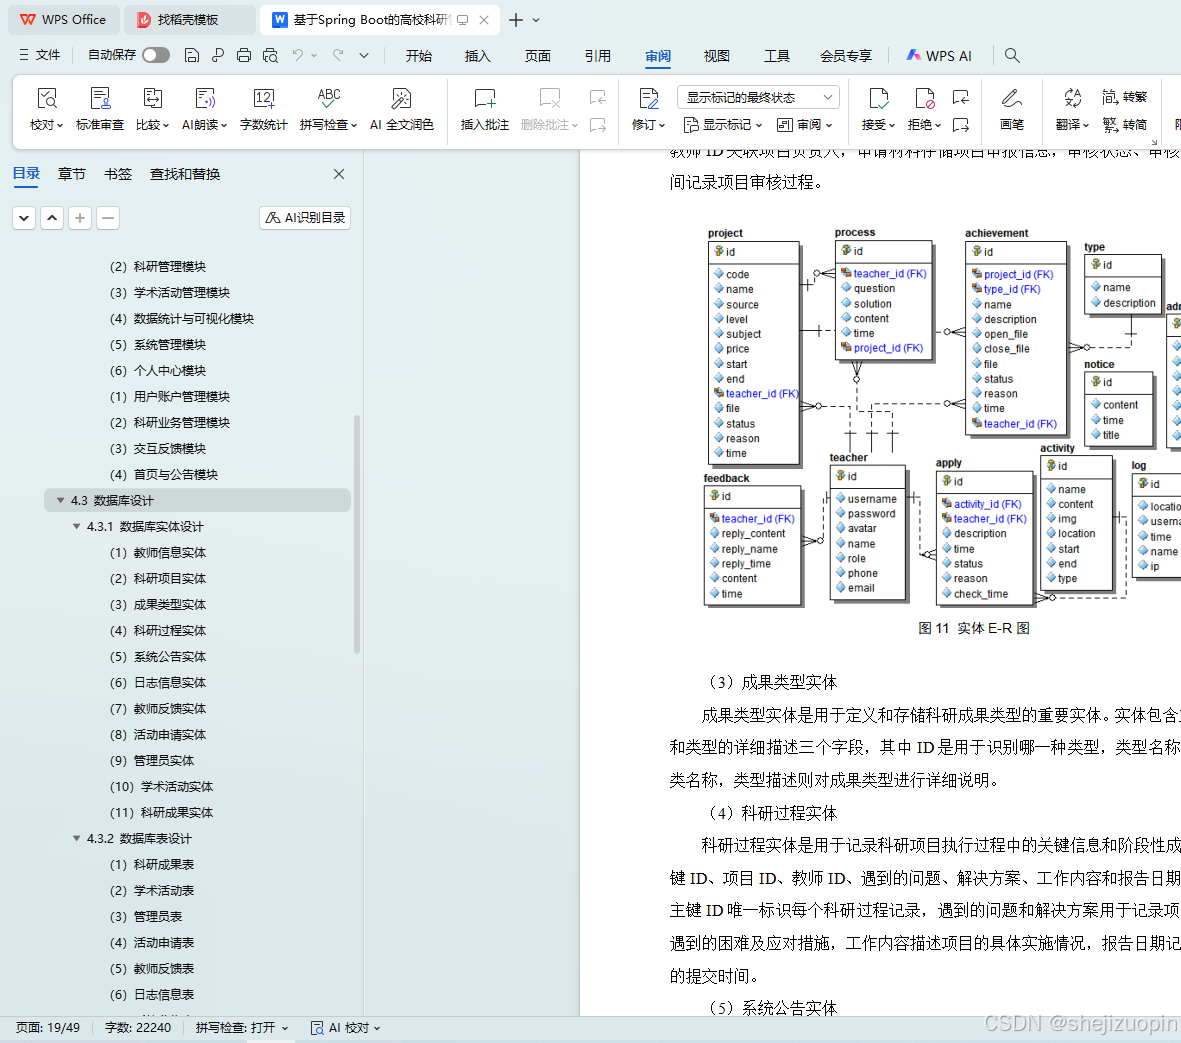Click the 拒绝 reject changes icon

click(923, 99)
